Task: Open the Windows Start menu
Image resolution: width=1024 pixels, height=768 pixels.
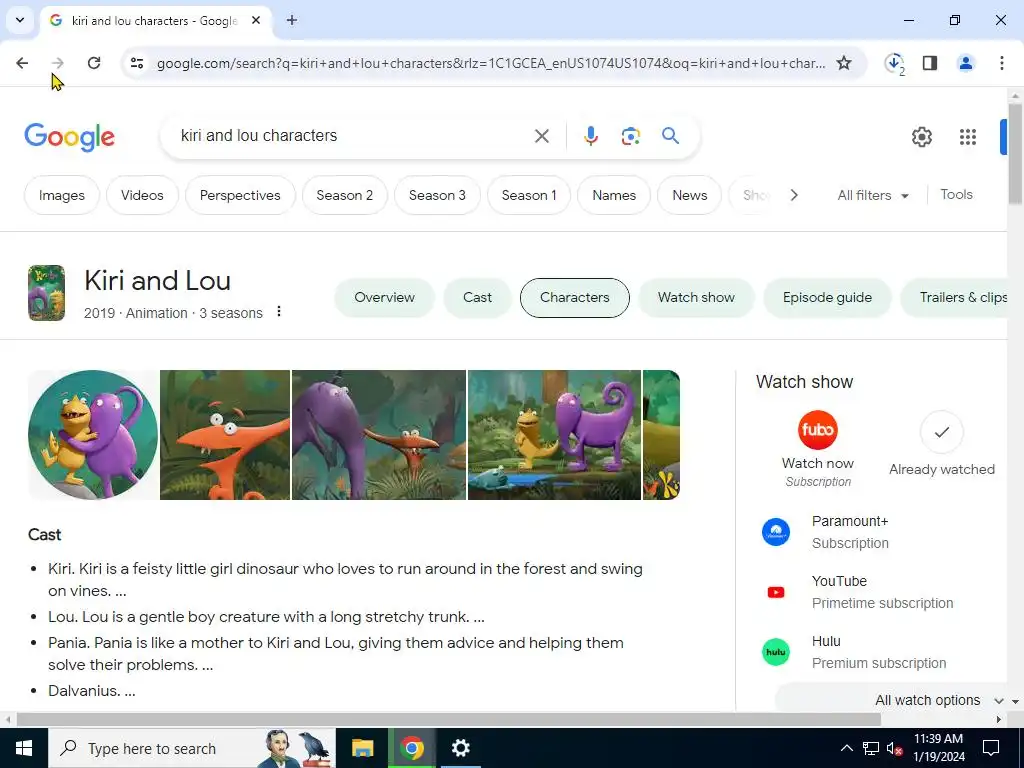Action: click(x=24, y=748)
